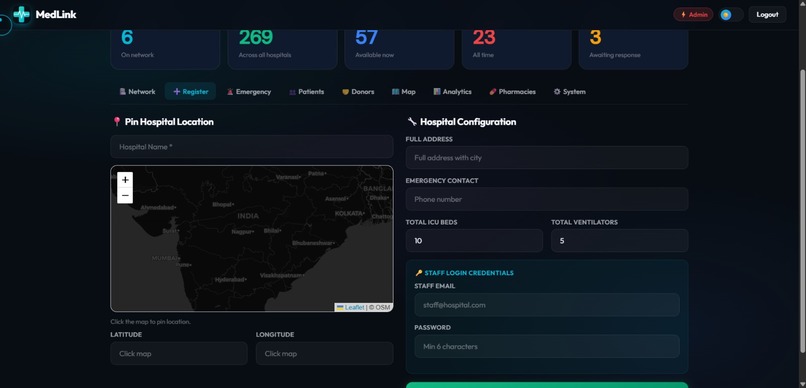Click the Total ICU Beds field
The image size is (806, 388).
[474, 241]
